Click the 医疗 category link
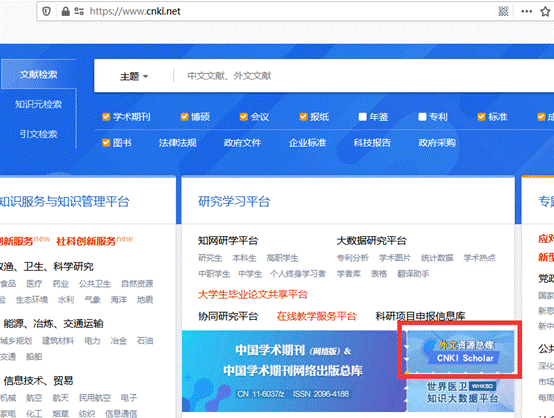The image size is (554, 418). click(34, 284)
